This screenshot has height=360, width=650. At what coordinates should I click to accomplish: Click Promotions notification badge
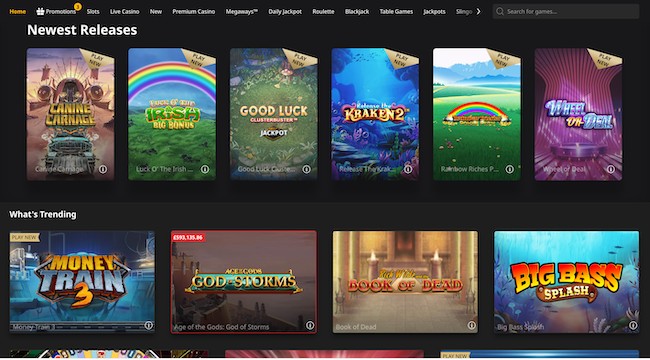click(78, 7)
